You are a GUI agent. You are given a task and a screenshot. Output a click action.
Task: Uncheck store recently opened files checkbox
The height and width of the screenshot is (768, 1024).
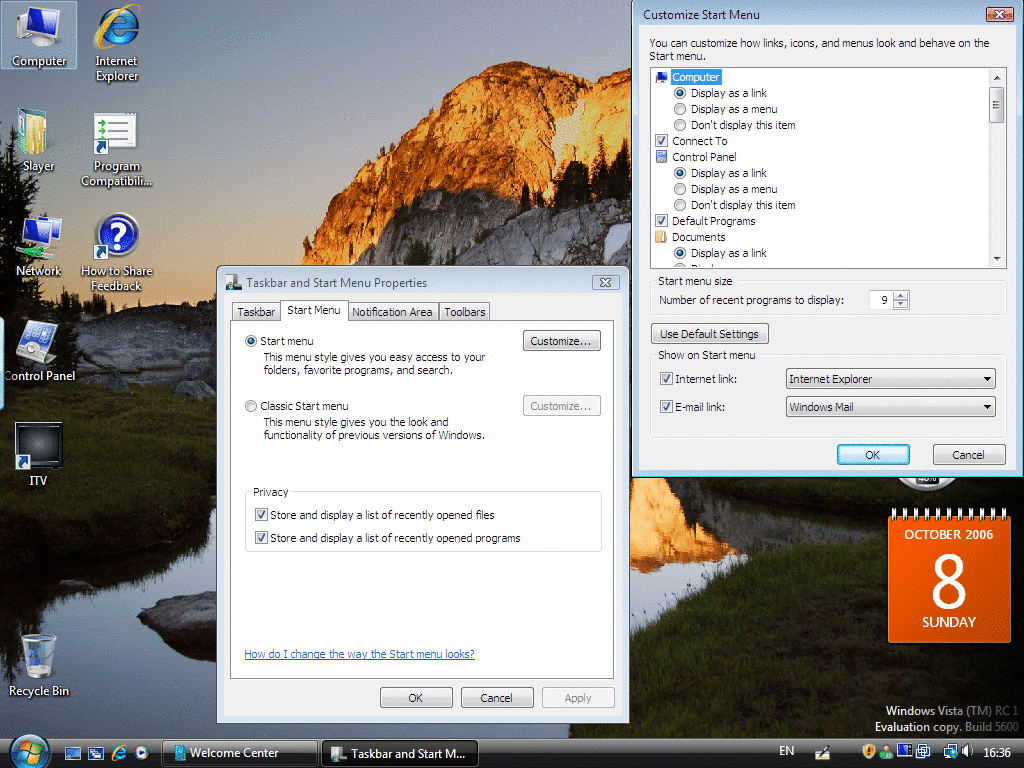(261, 515)
